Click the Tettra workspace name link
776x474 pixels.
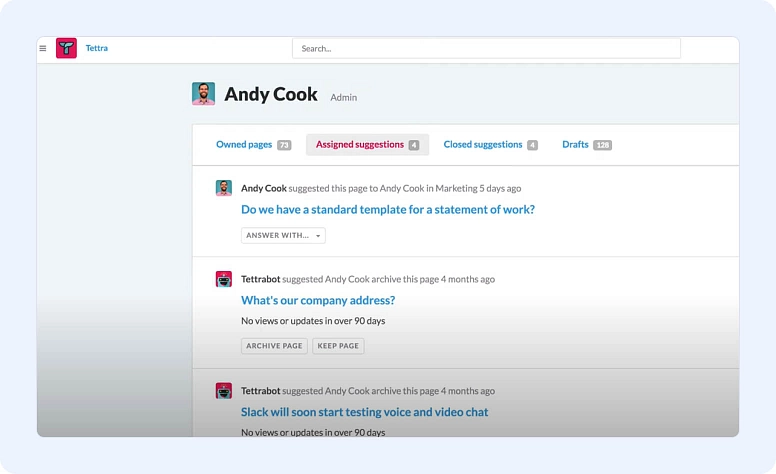point(97,48)
